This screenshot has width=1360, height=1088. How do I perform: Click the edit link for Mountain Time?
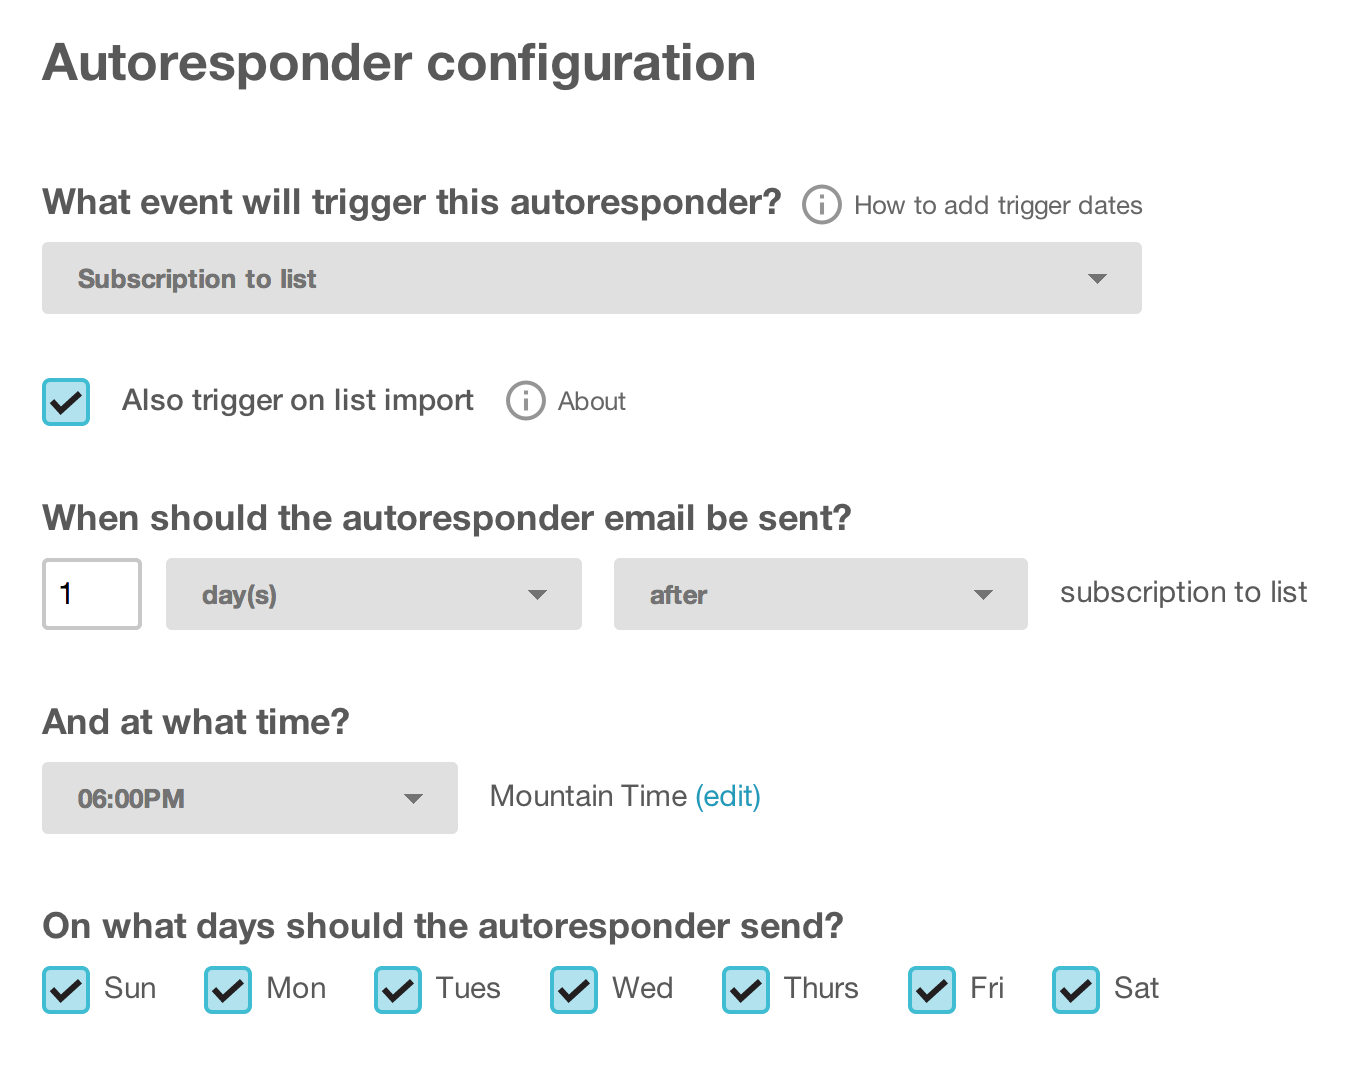pos(729,796)
